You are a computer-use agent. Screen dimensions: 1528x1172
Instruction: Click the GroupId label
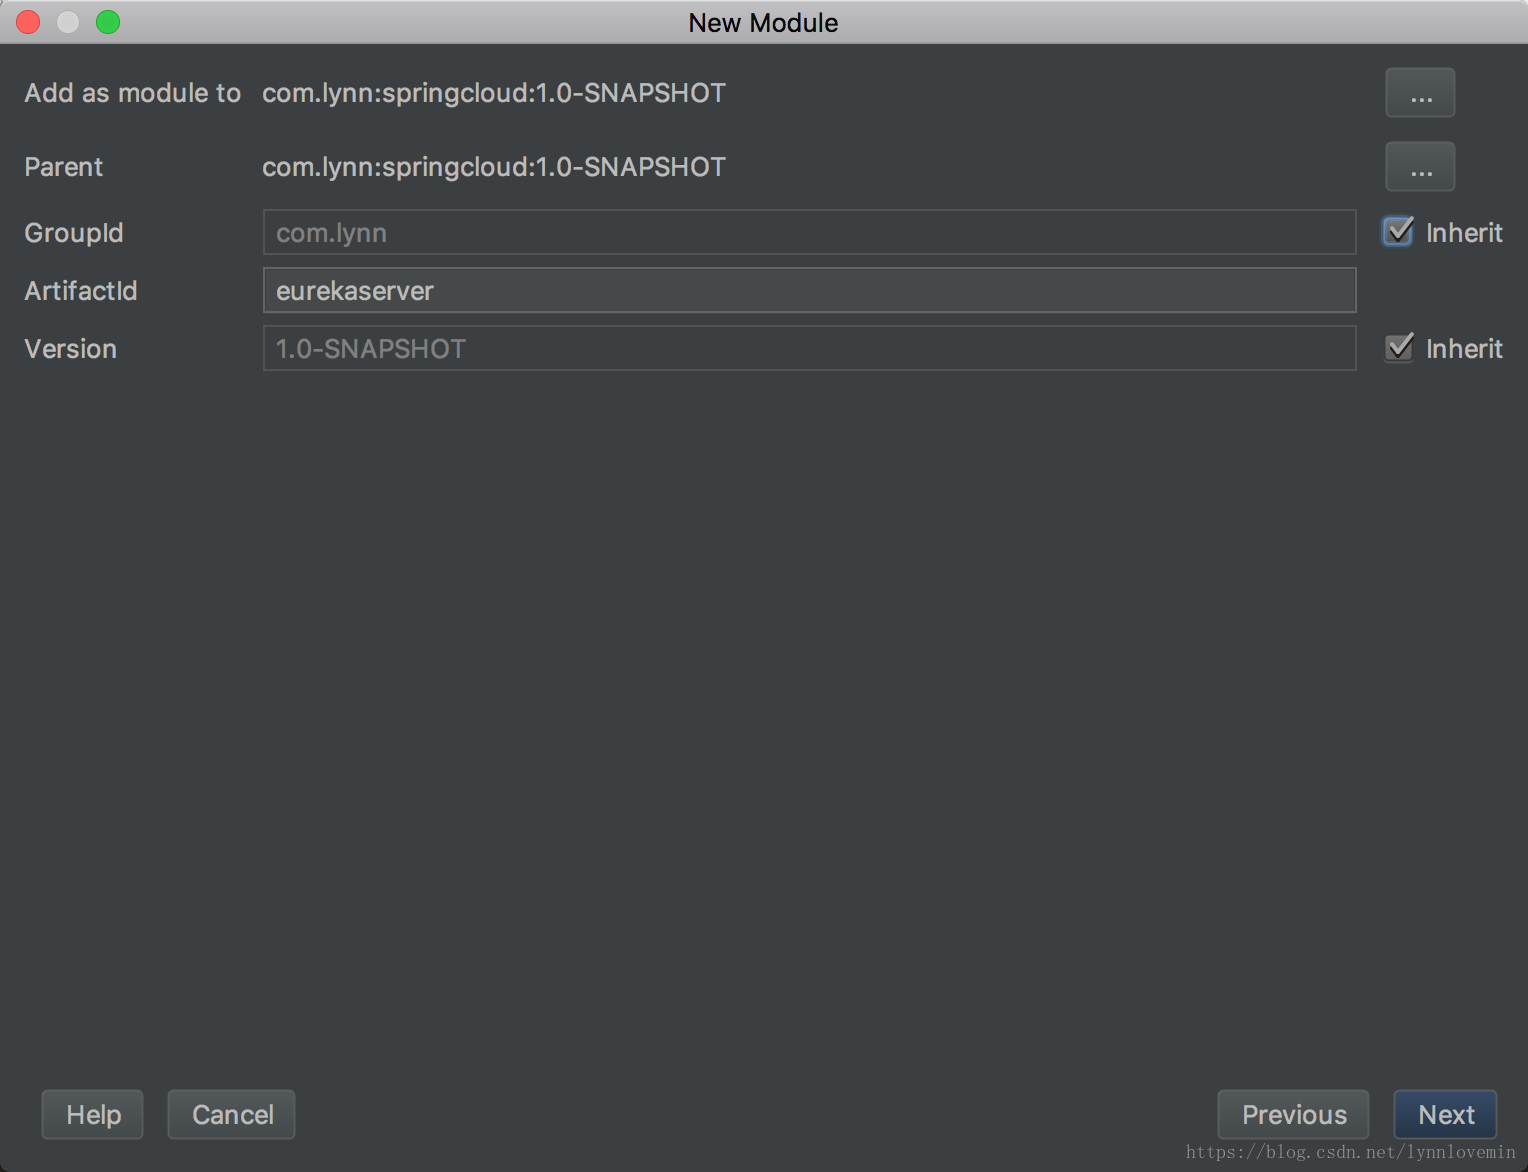74,233
